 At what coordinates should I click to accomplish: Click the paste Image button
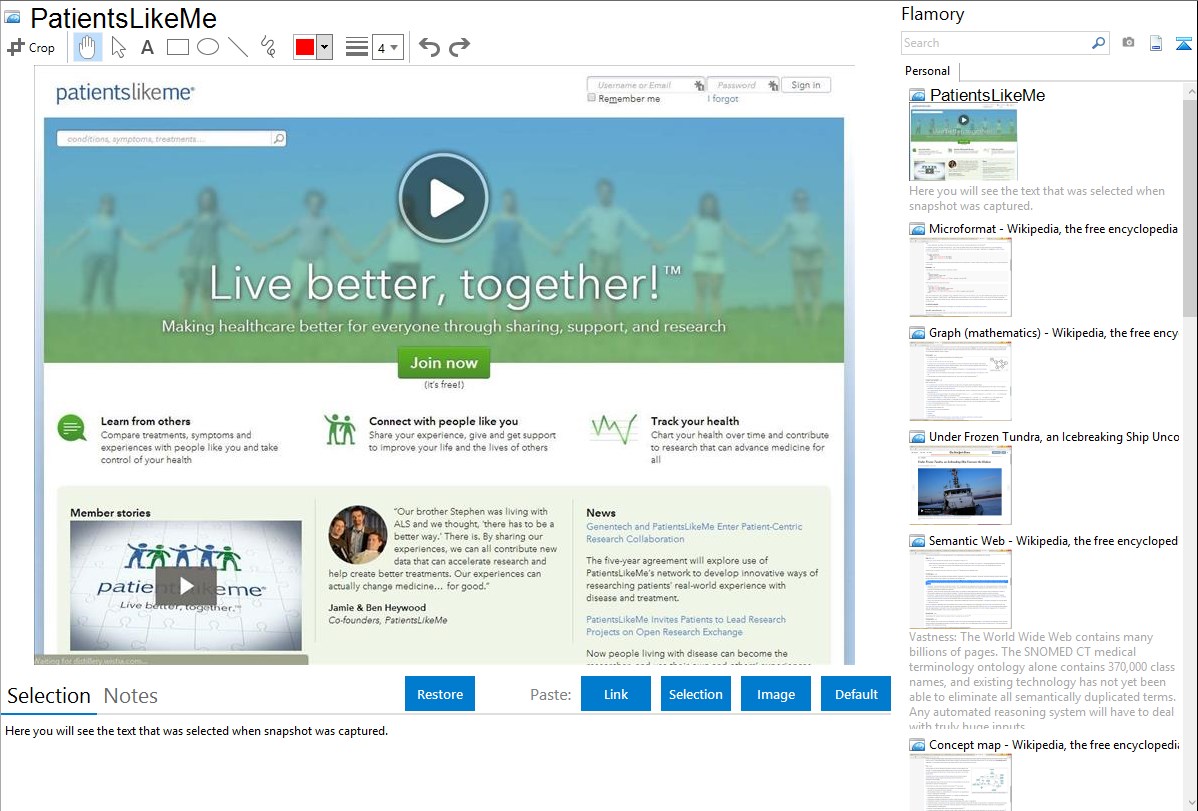point(775,694)
